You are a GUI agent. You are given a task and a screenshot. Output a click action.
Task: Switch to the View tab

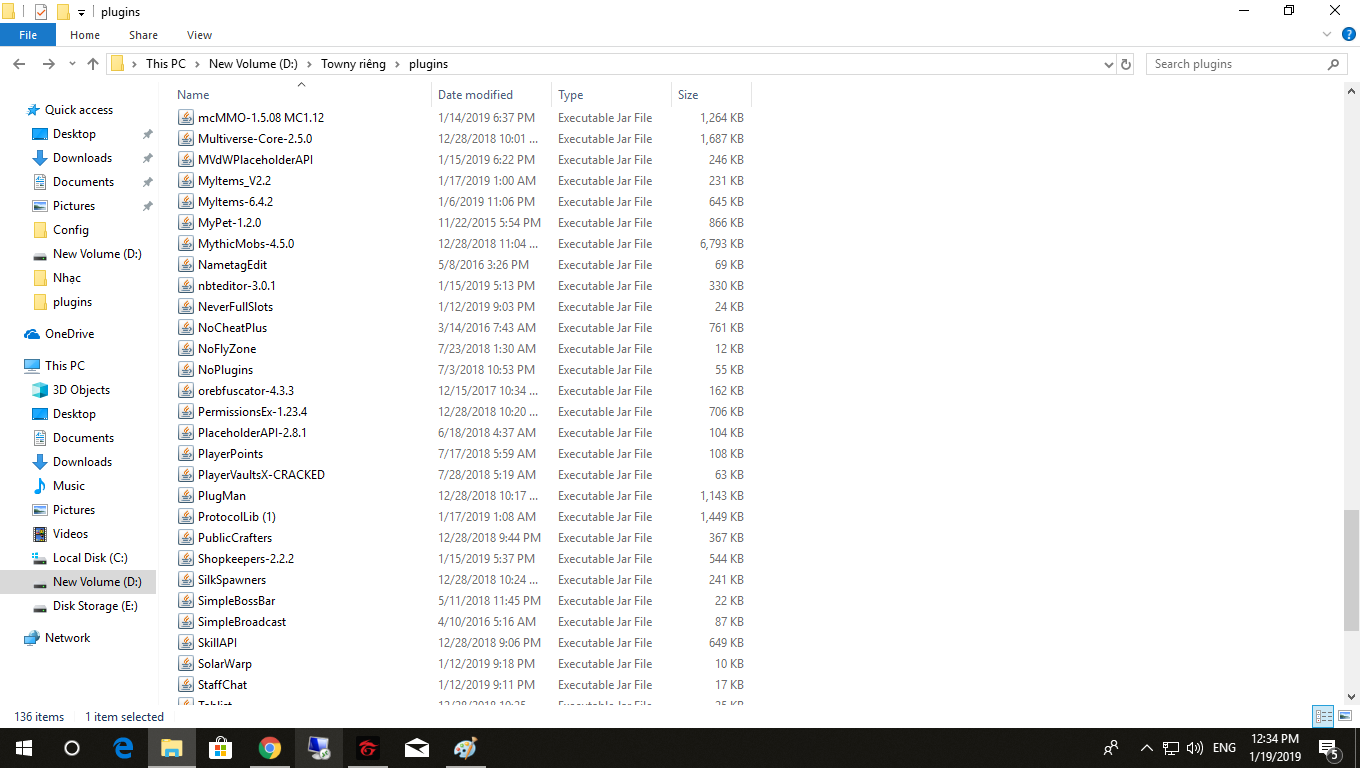point(199,34)
